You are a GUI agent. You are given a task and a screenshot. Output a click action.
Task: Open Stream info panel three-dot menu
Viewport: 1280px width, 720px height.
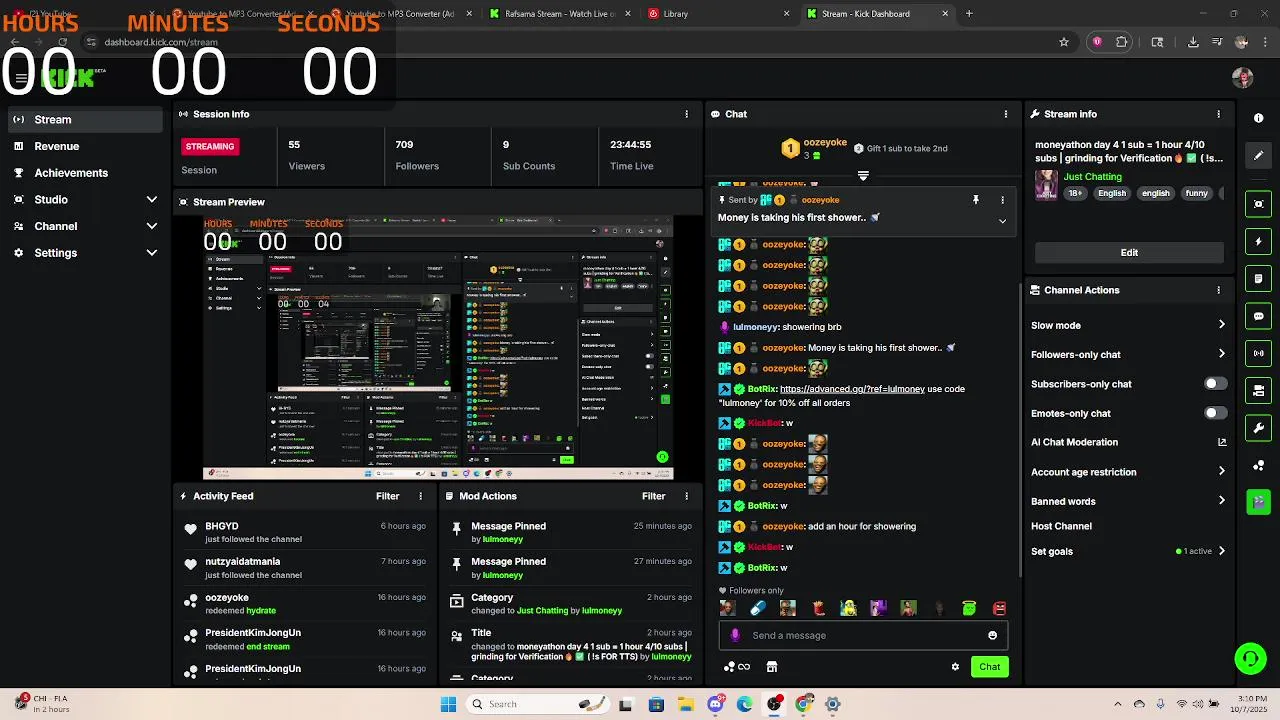point(1218,114)
